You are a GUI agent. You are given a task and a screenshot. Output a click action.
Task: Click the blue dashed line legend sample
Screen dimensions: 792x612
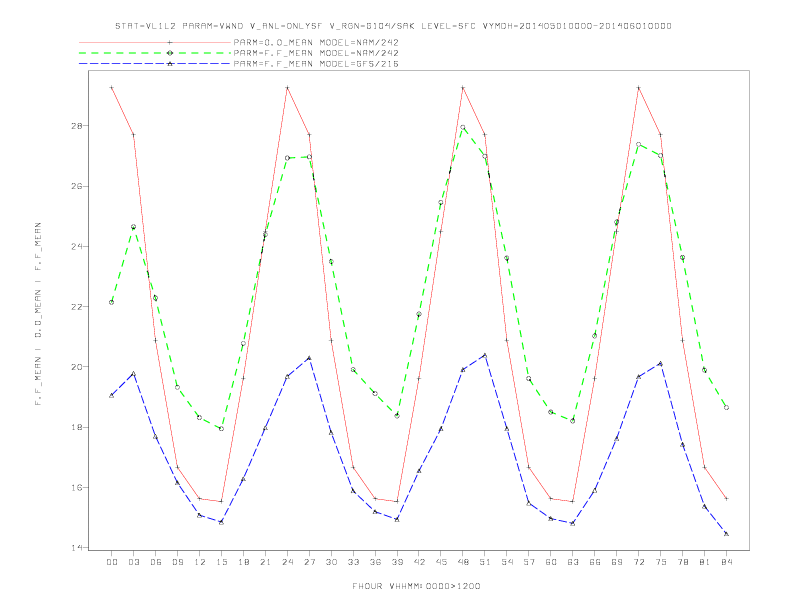point(155,64)
